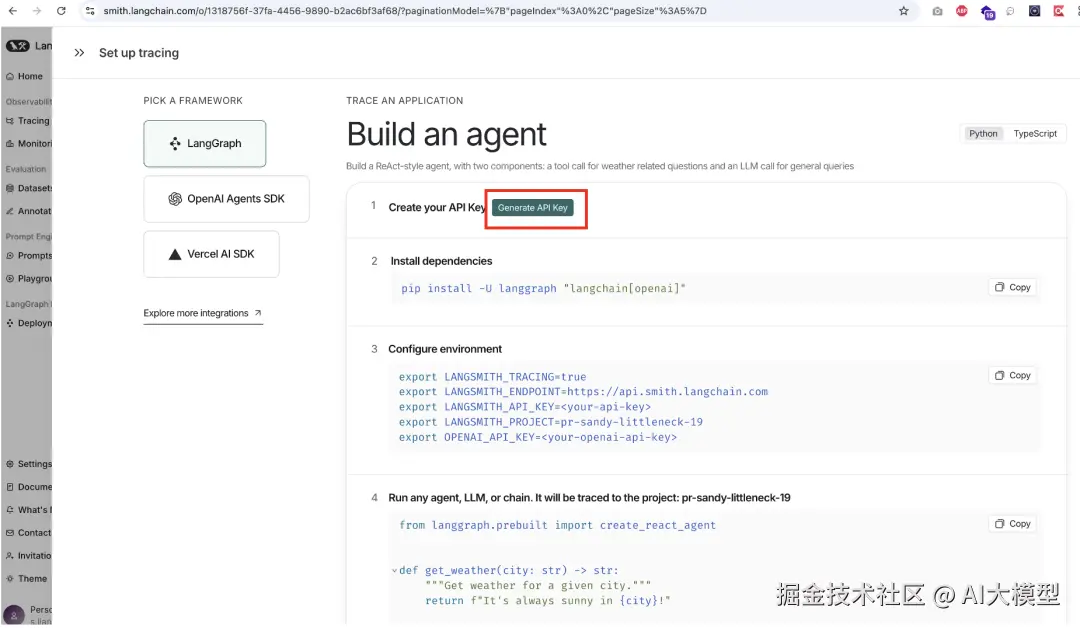
Task: Bookmark this page with star icon
Action: click(904, 11)
